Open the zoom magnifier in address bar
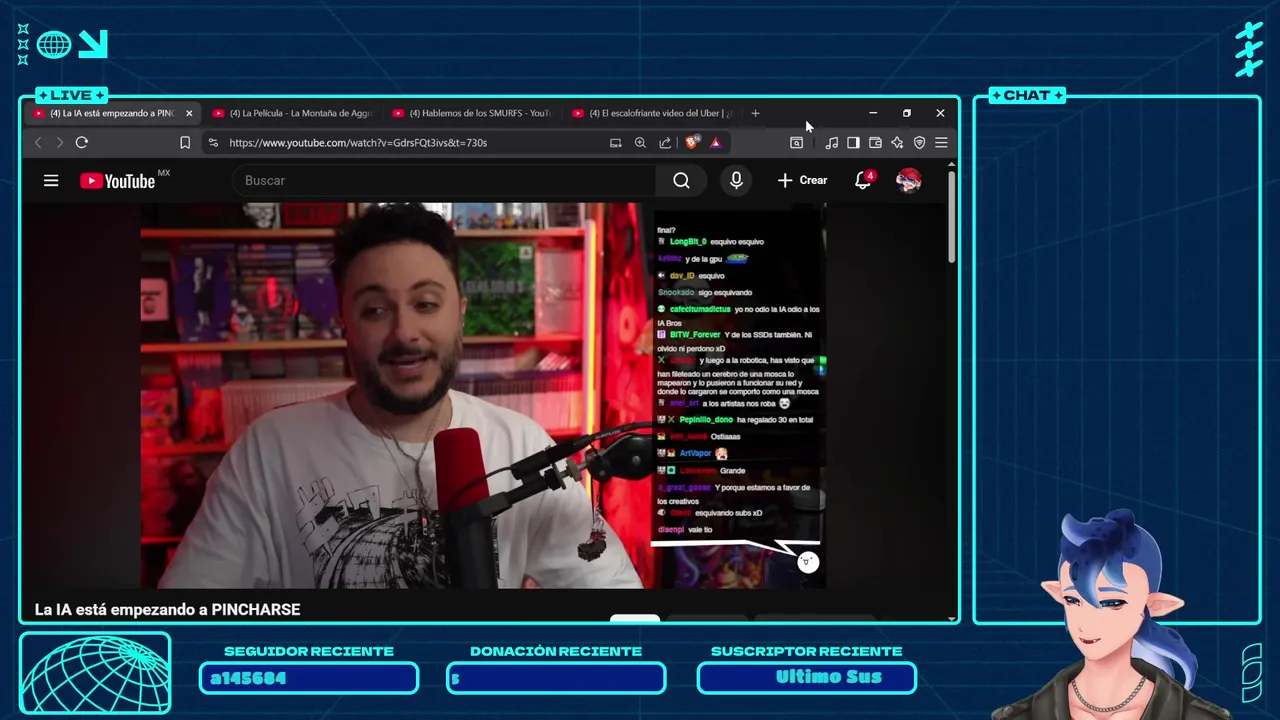Screen dimensions: 1280x720 [640, 143]
